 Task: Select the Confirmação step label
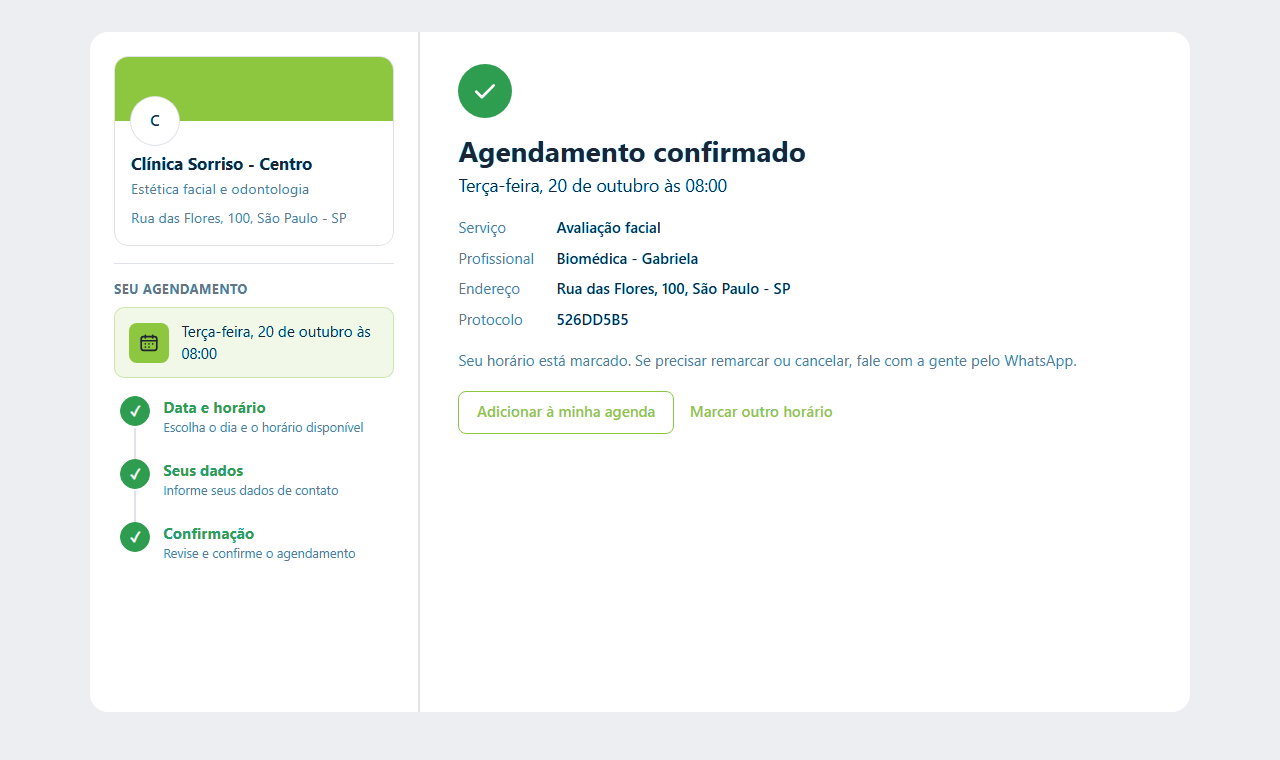point(209,534)
